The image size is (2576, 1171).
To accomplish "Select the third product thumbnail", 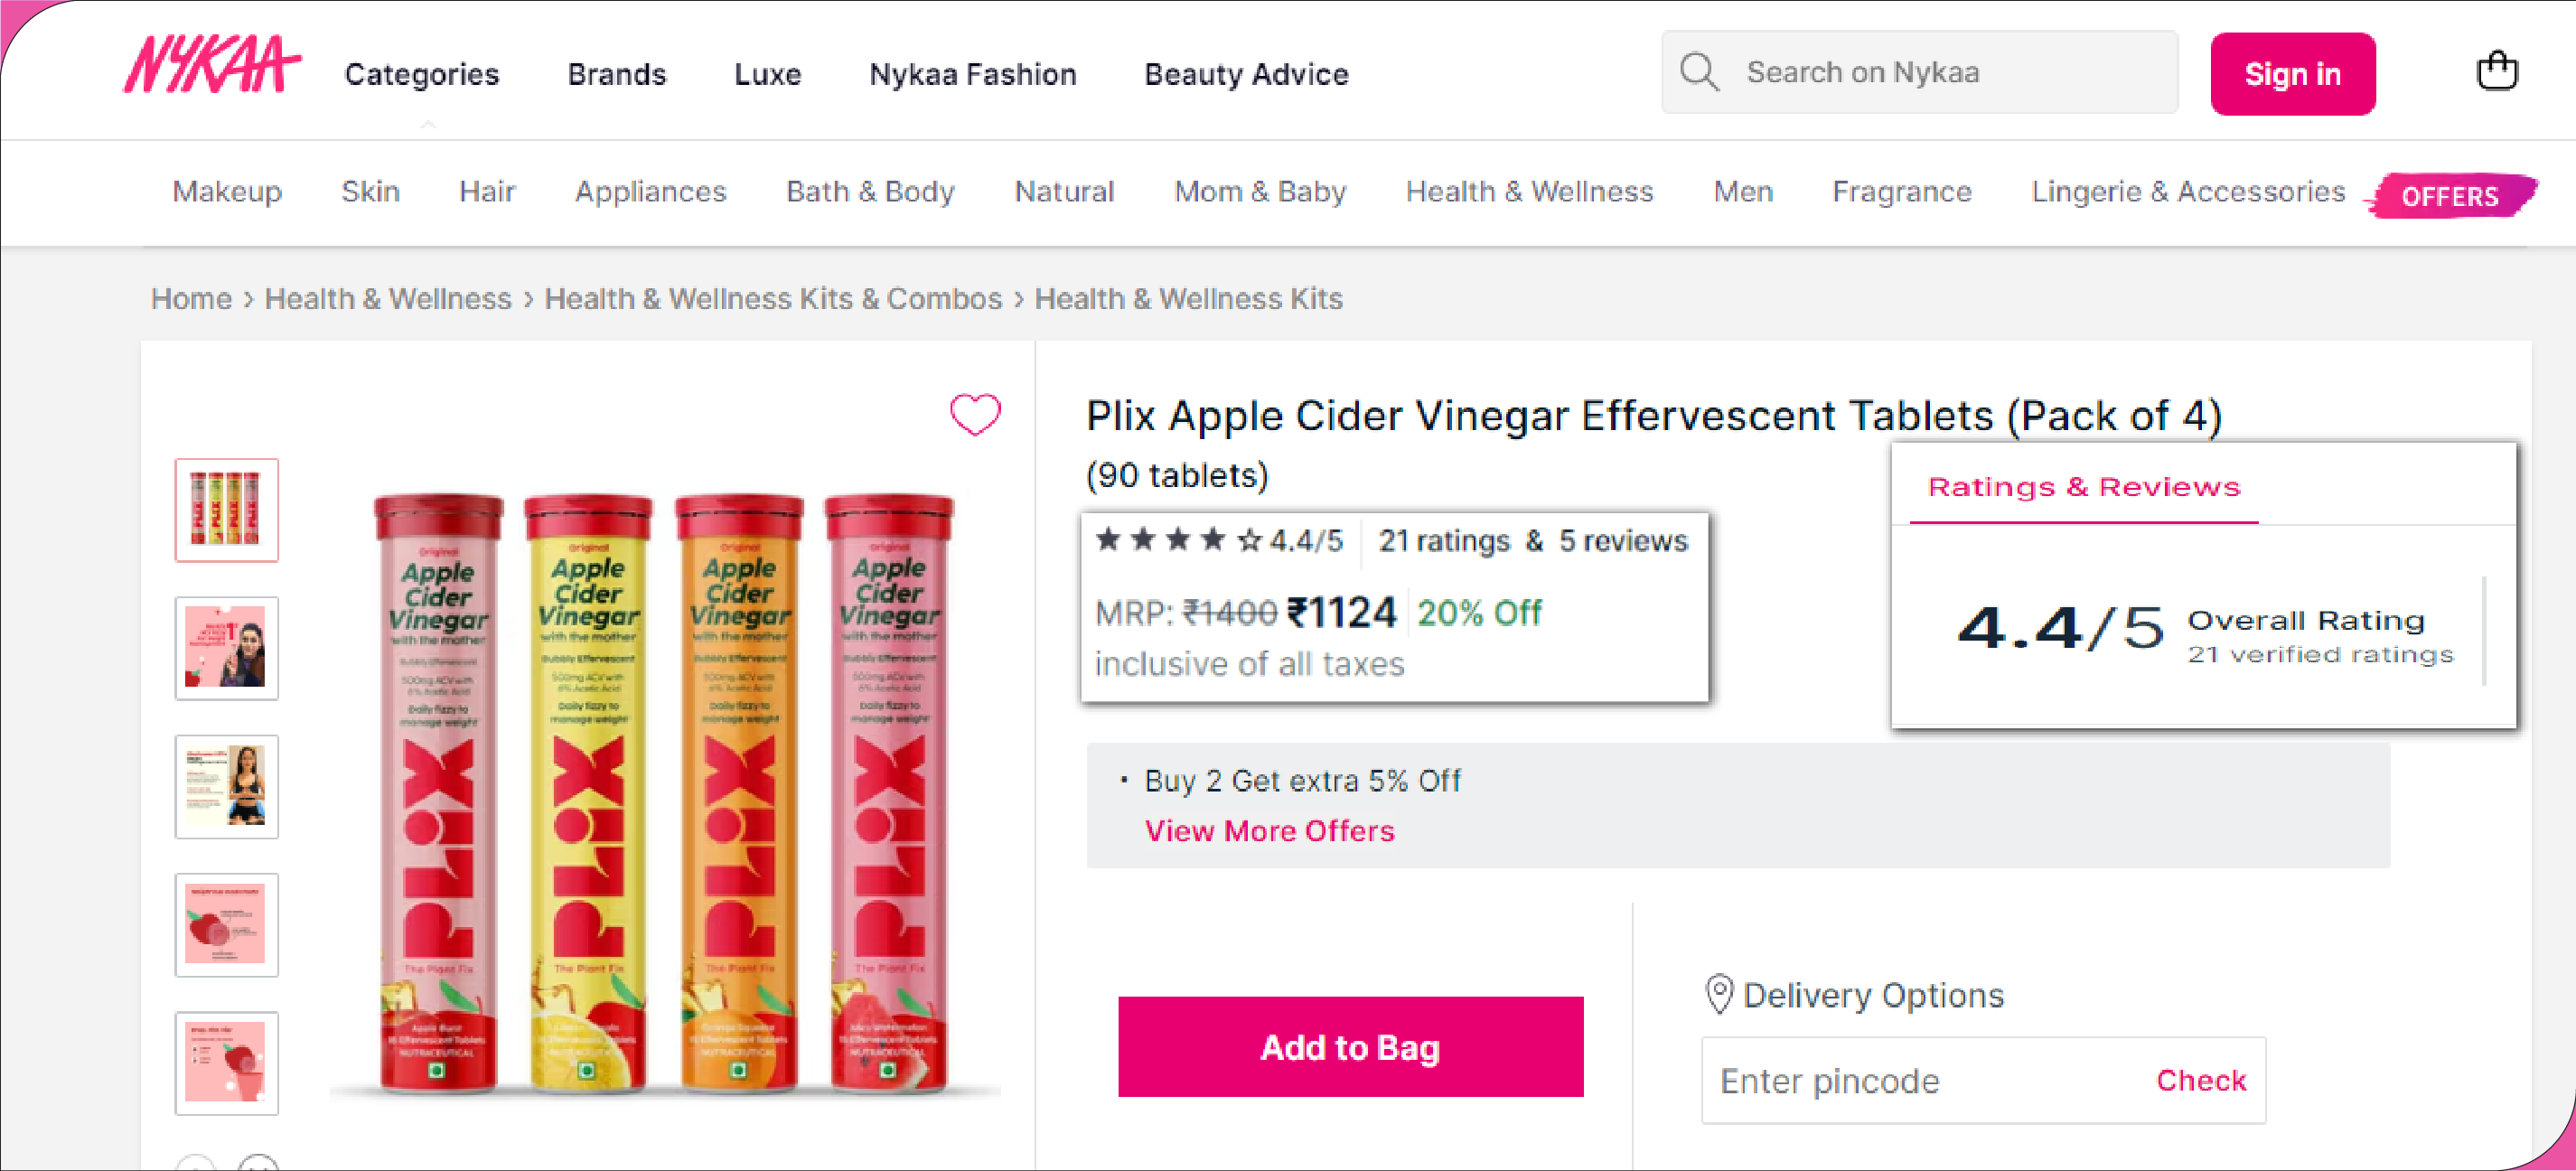I will click(227, 787).
